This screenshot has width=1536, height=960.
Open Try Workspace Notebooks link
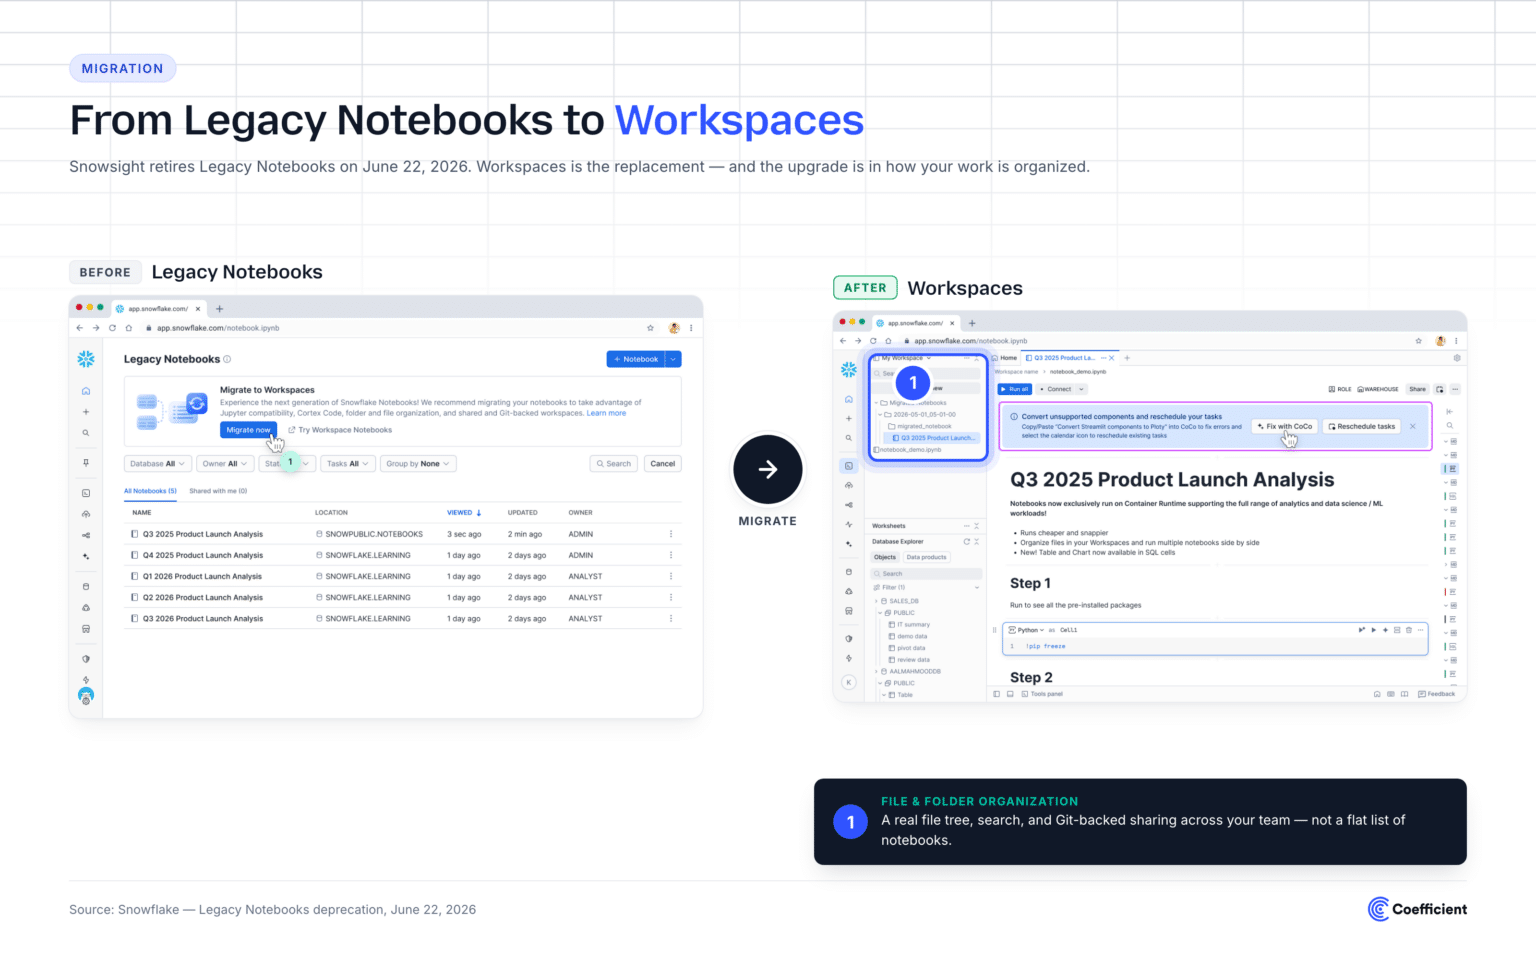(340, 430)
